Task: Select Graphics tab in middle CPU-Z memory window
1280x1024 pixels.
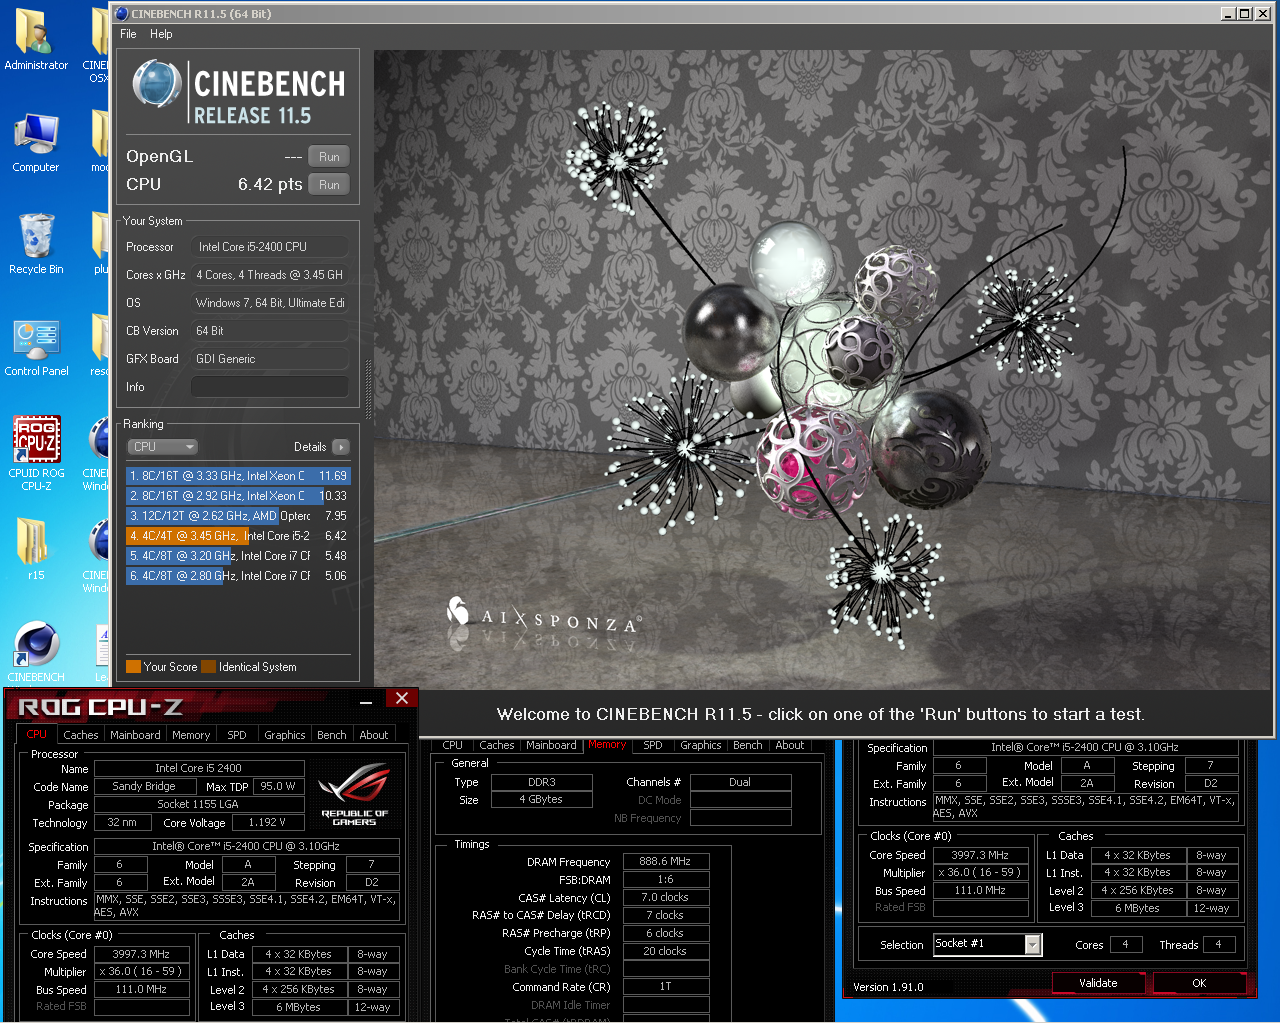Action: coord(701,745)
